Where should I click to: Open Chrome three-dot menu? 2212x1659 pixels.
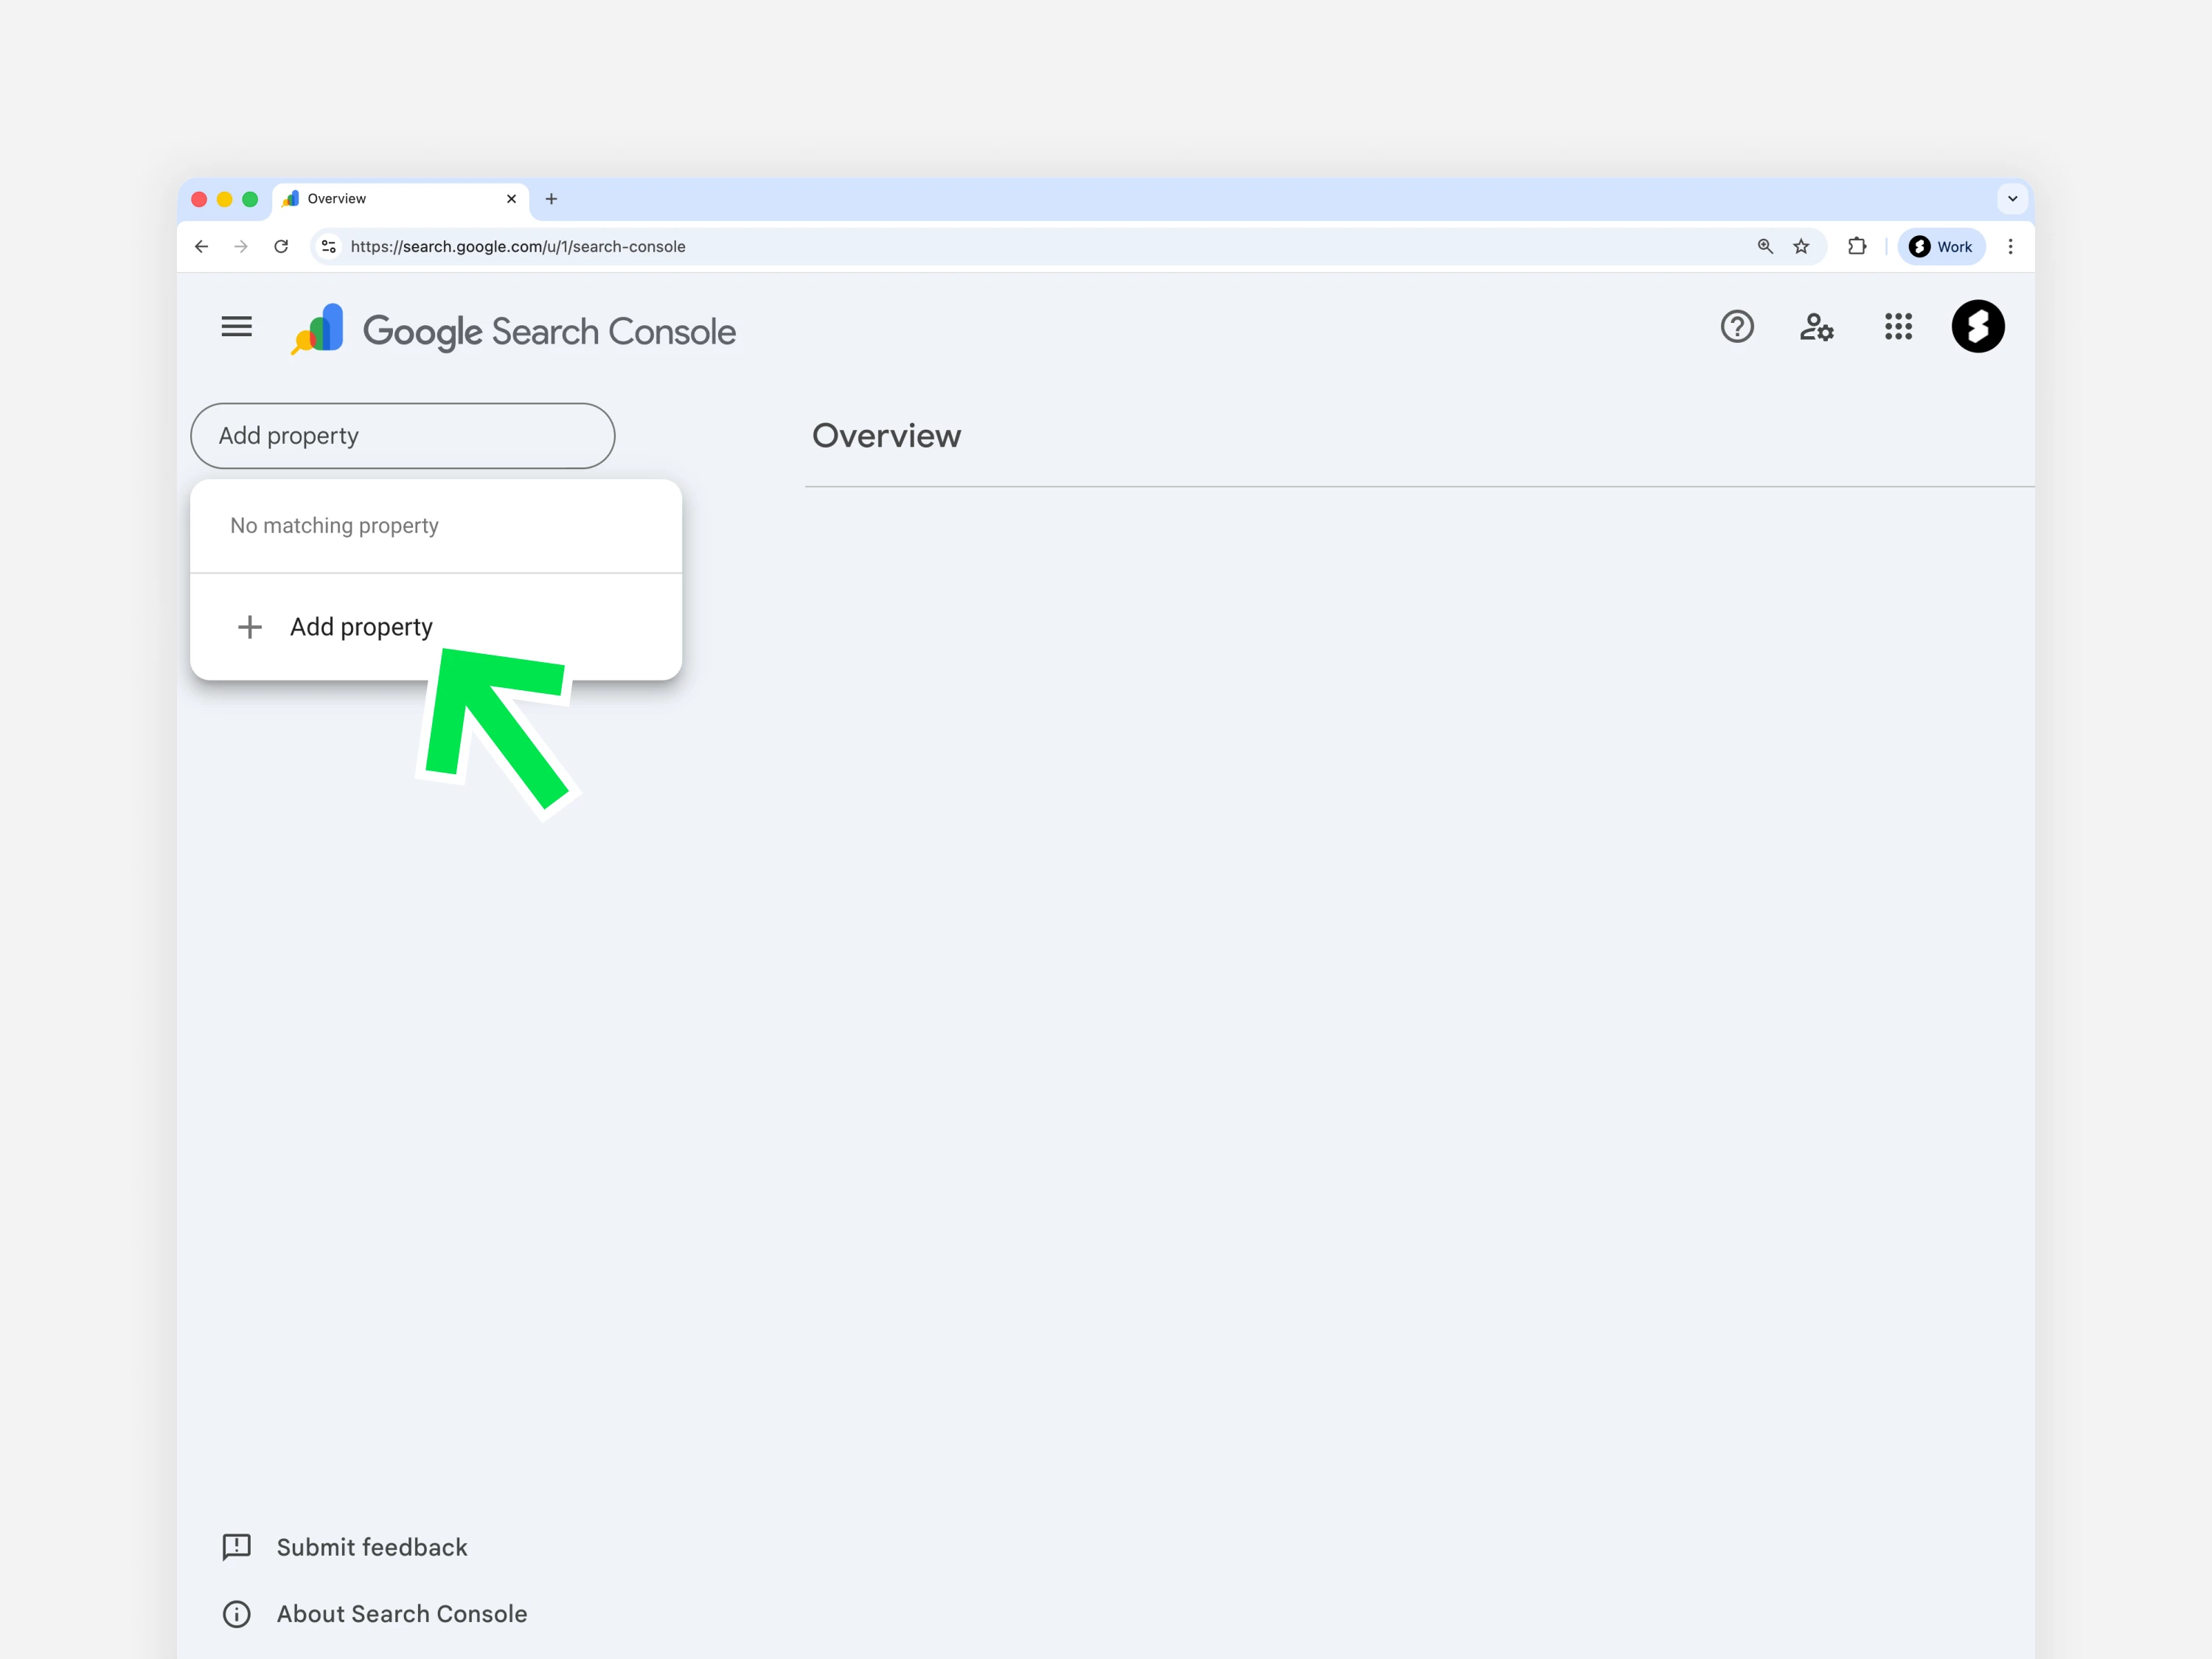pos(2010,247)
